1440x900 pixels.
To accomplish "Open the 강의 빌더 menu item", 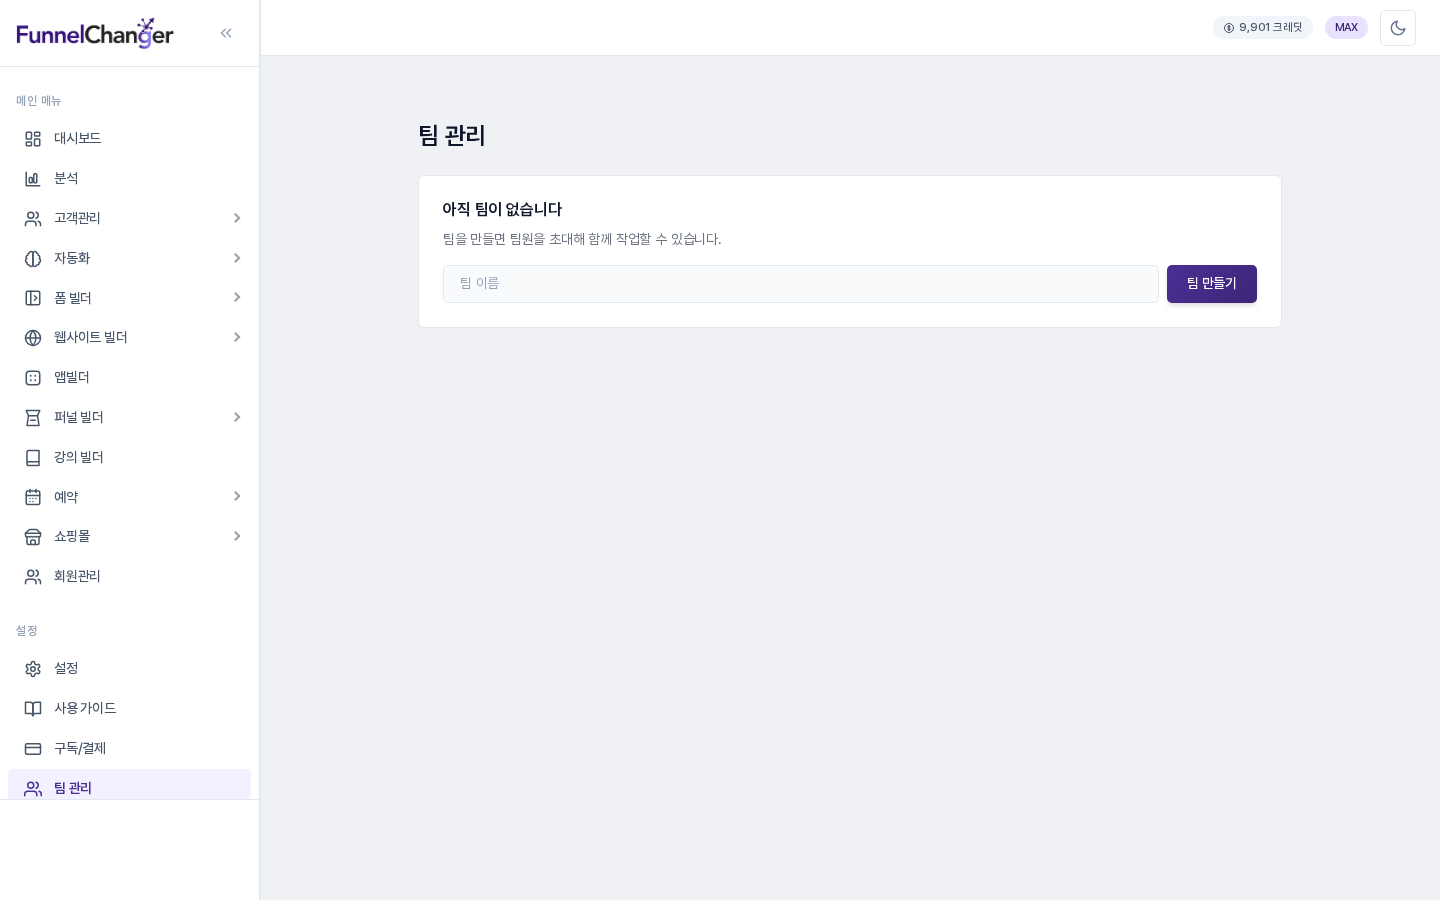I will click(x=129, y=458).
